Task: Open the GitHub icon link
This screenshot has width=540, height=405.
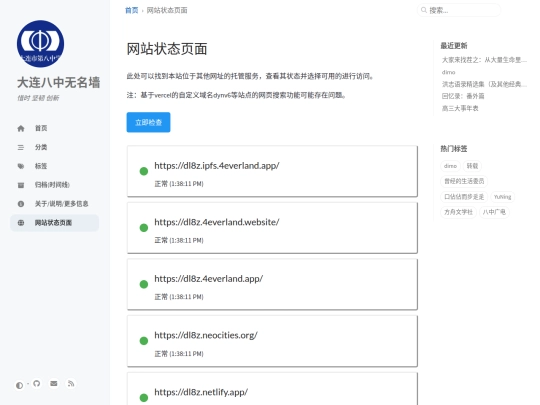Action: [x=37, y=383]
